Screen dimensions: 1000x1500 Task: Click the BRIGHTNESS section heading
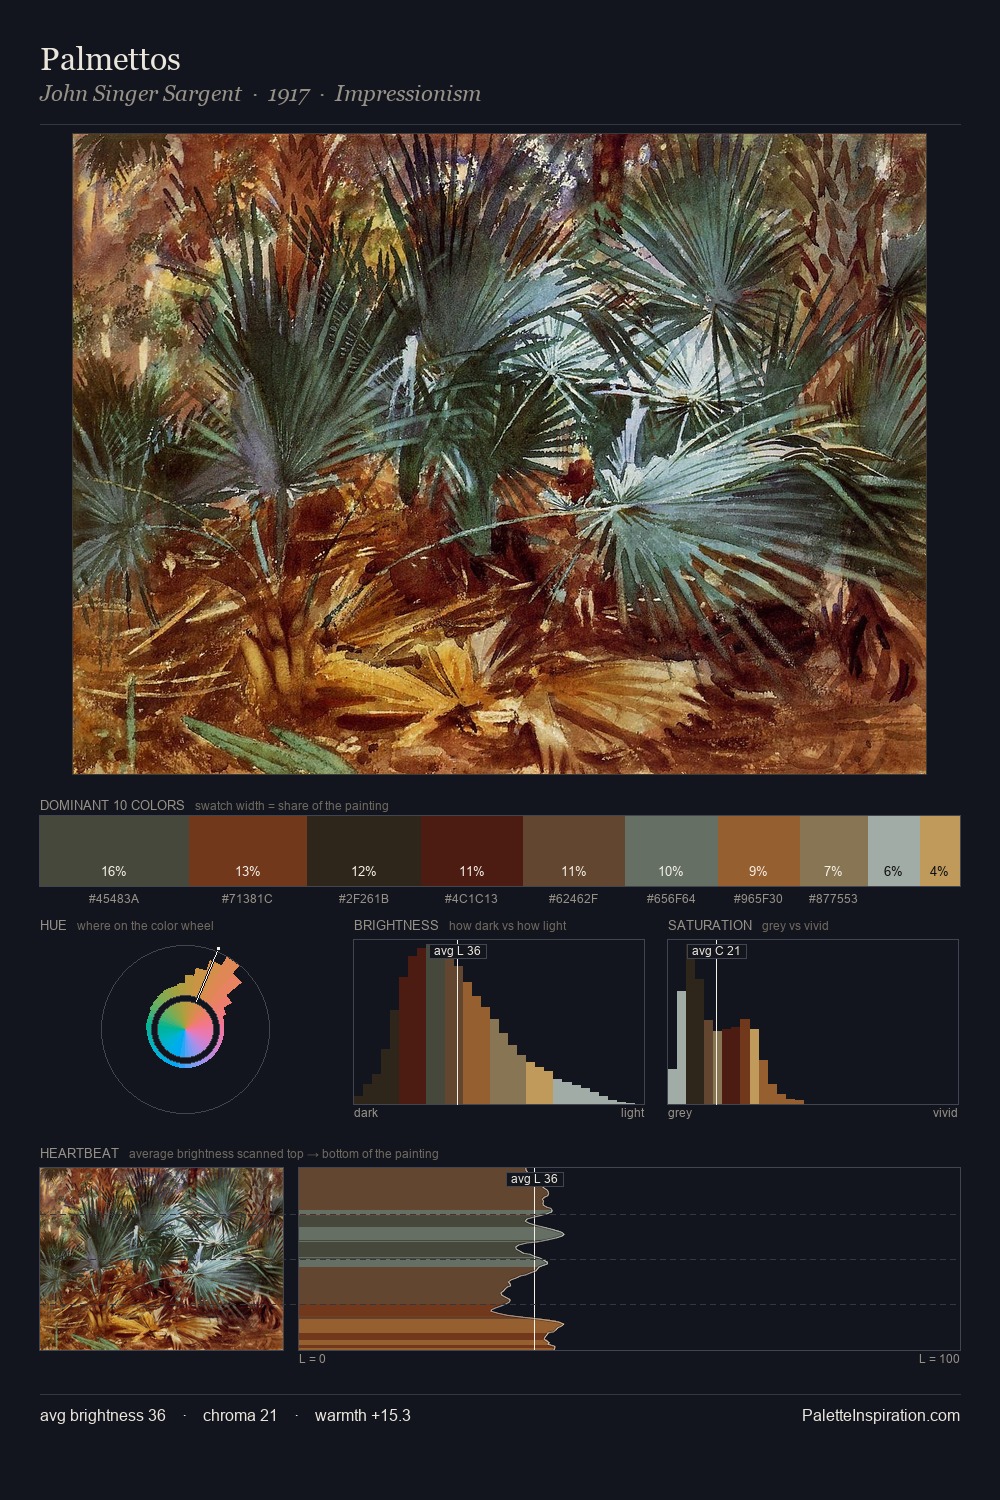(396, 925)
